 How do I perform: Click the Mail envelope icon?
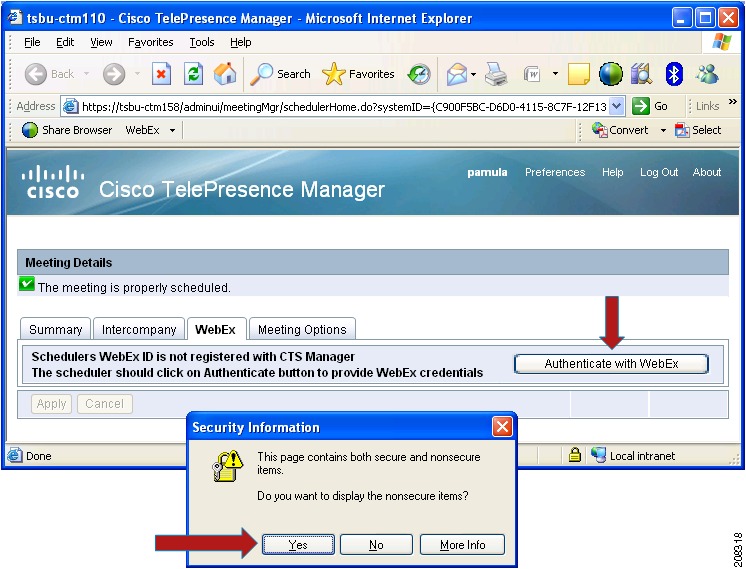(456, 74)
